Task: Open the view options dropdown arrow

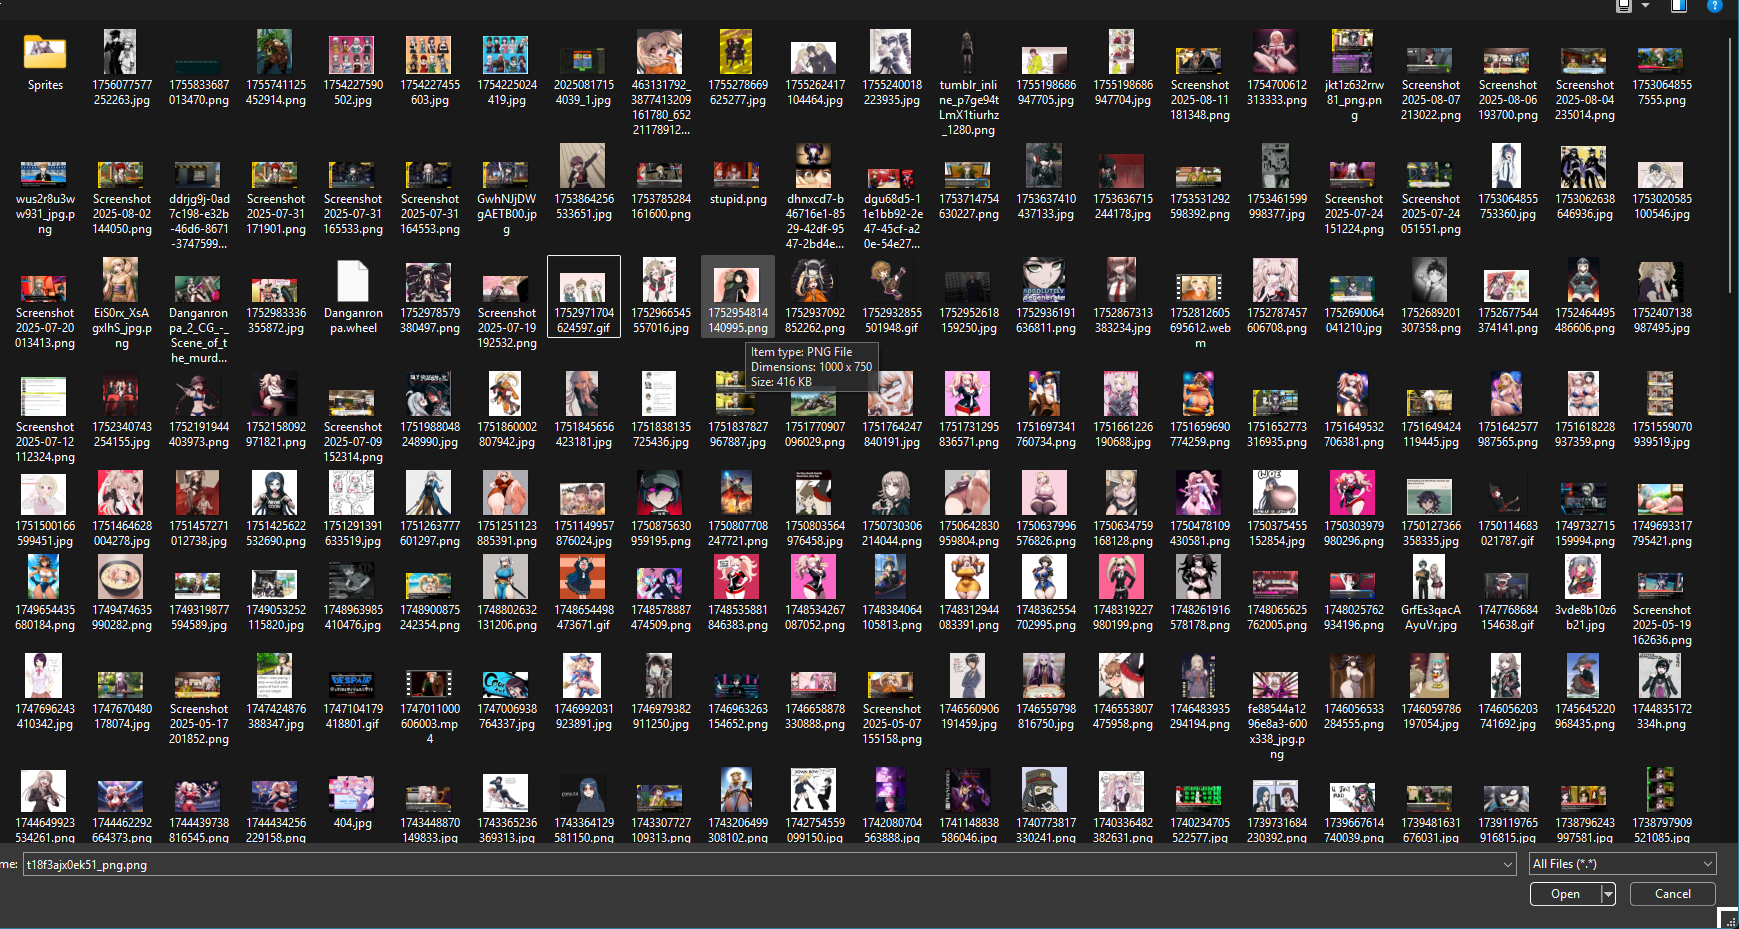Action: (1646, 5)
